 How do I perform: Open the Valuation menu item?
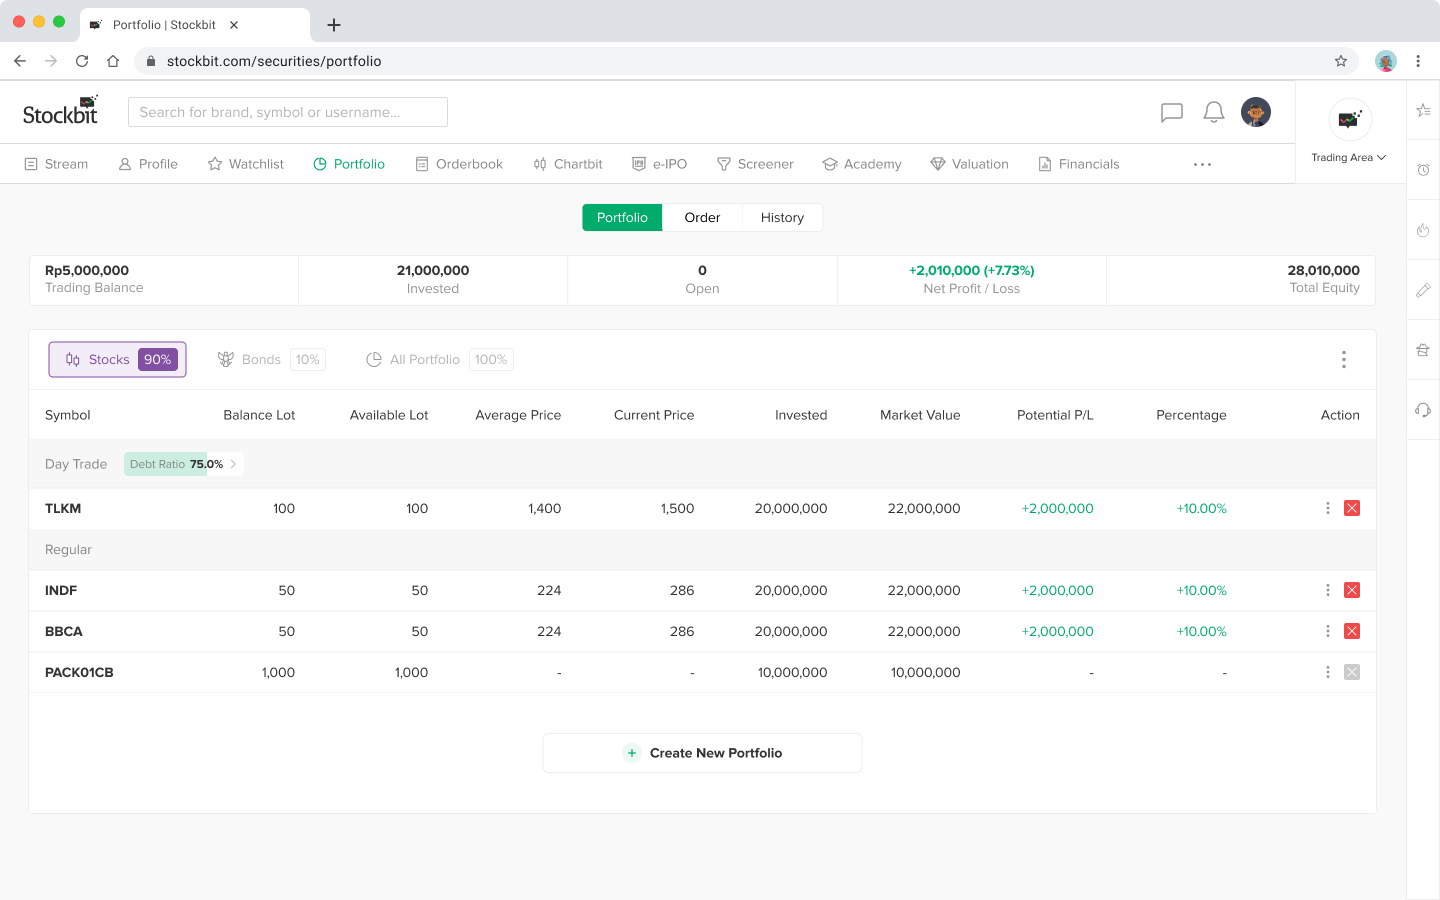[x=969, y=164]
